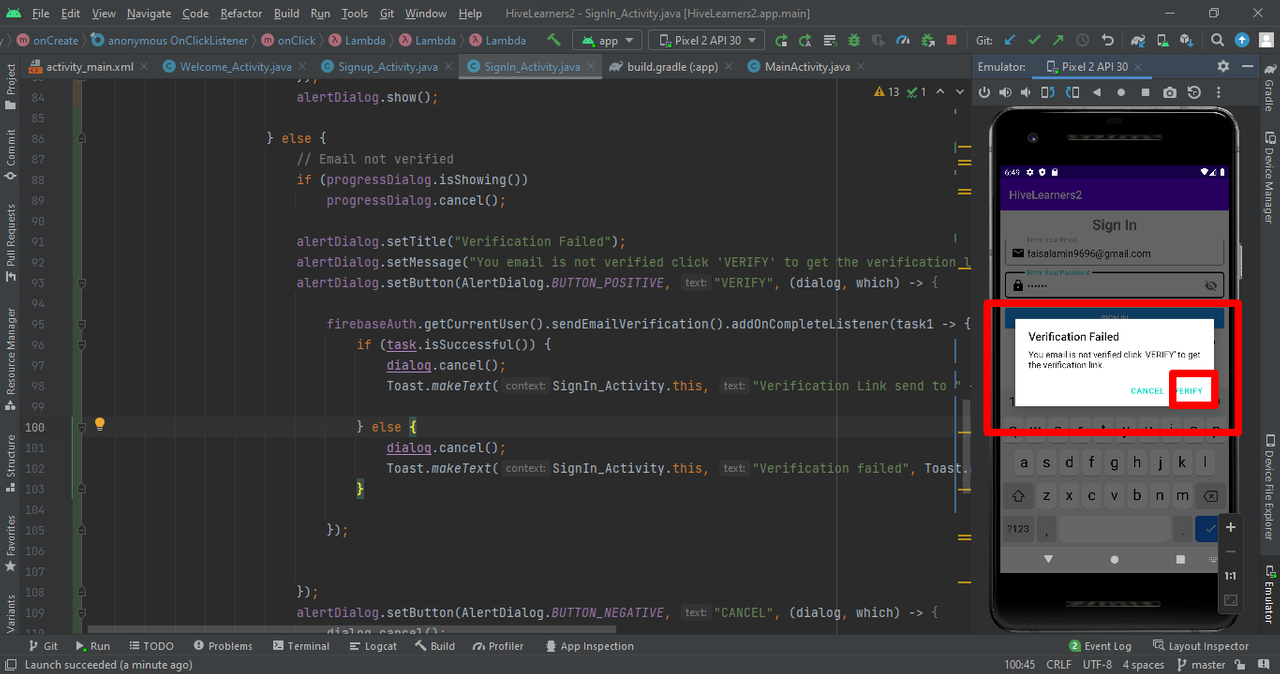The height and width of the screenshot is (674, 1280).
Task: Click the Git Rollback undo arrow
Action: tap(1107, 40)
